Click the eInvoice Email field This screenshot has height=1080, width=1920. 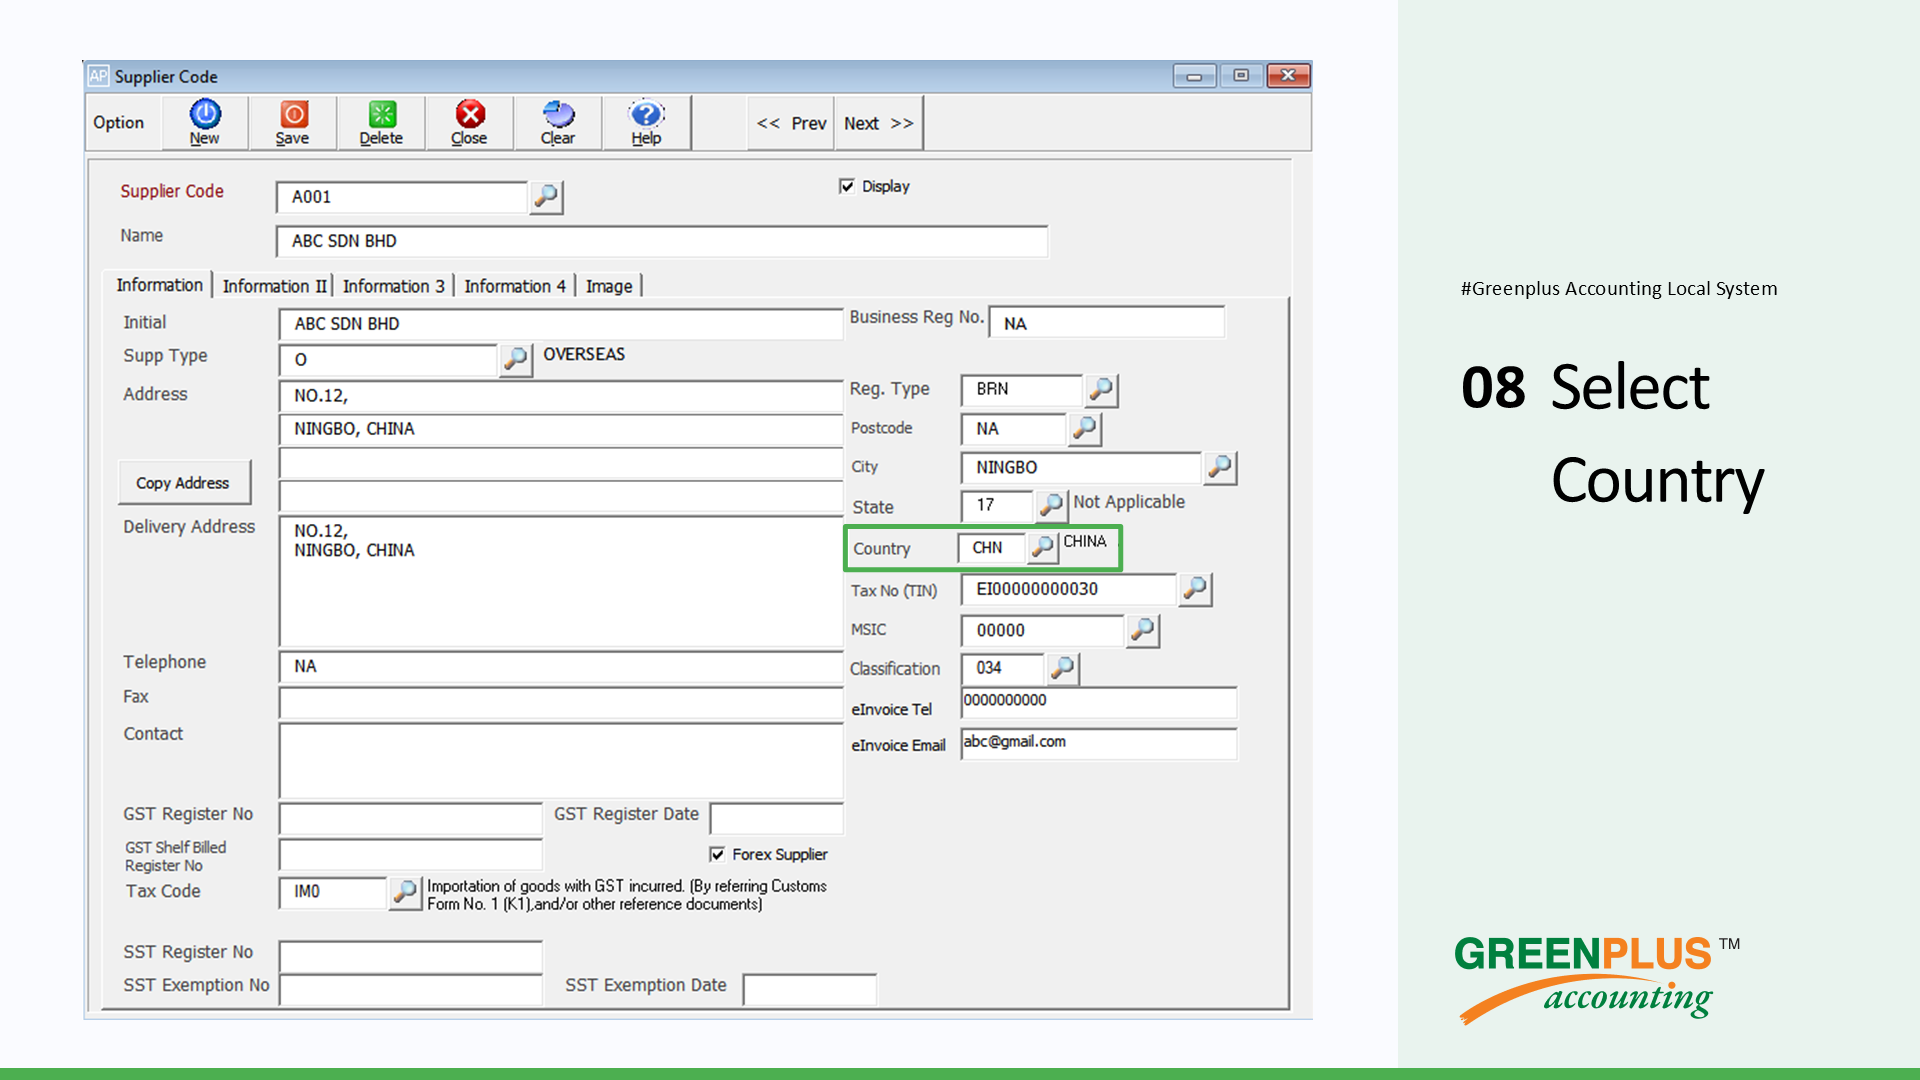point(1099,743)
